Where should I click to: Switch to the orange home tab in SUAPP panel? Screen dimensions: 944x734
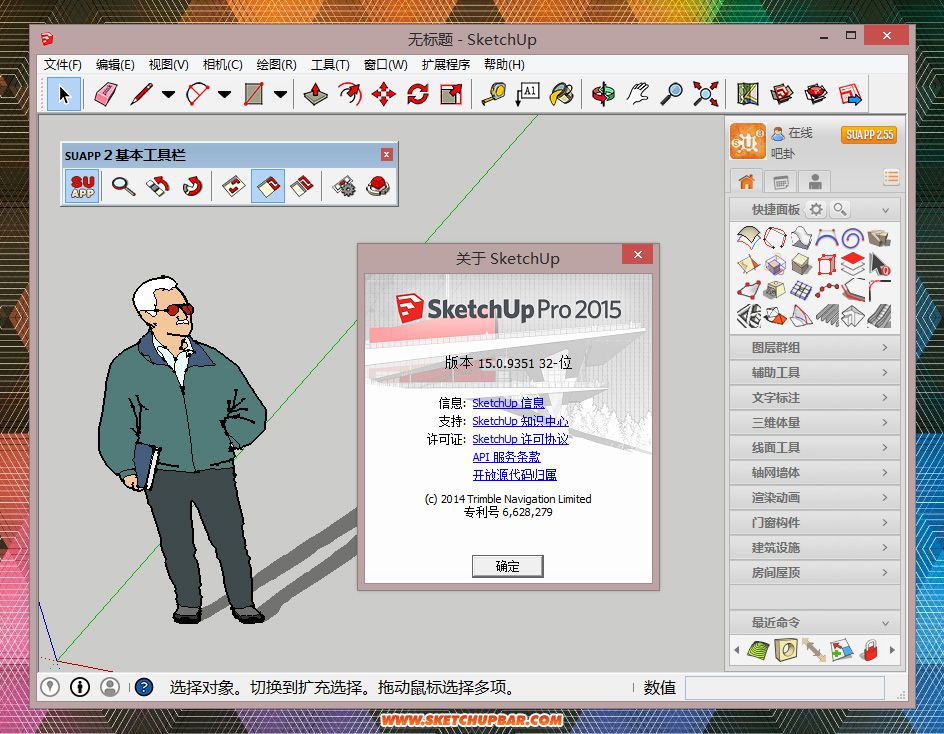pos(747,181)
